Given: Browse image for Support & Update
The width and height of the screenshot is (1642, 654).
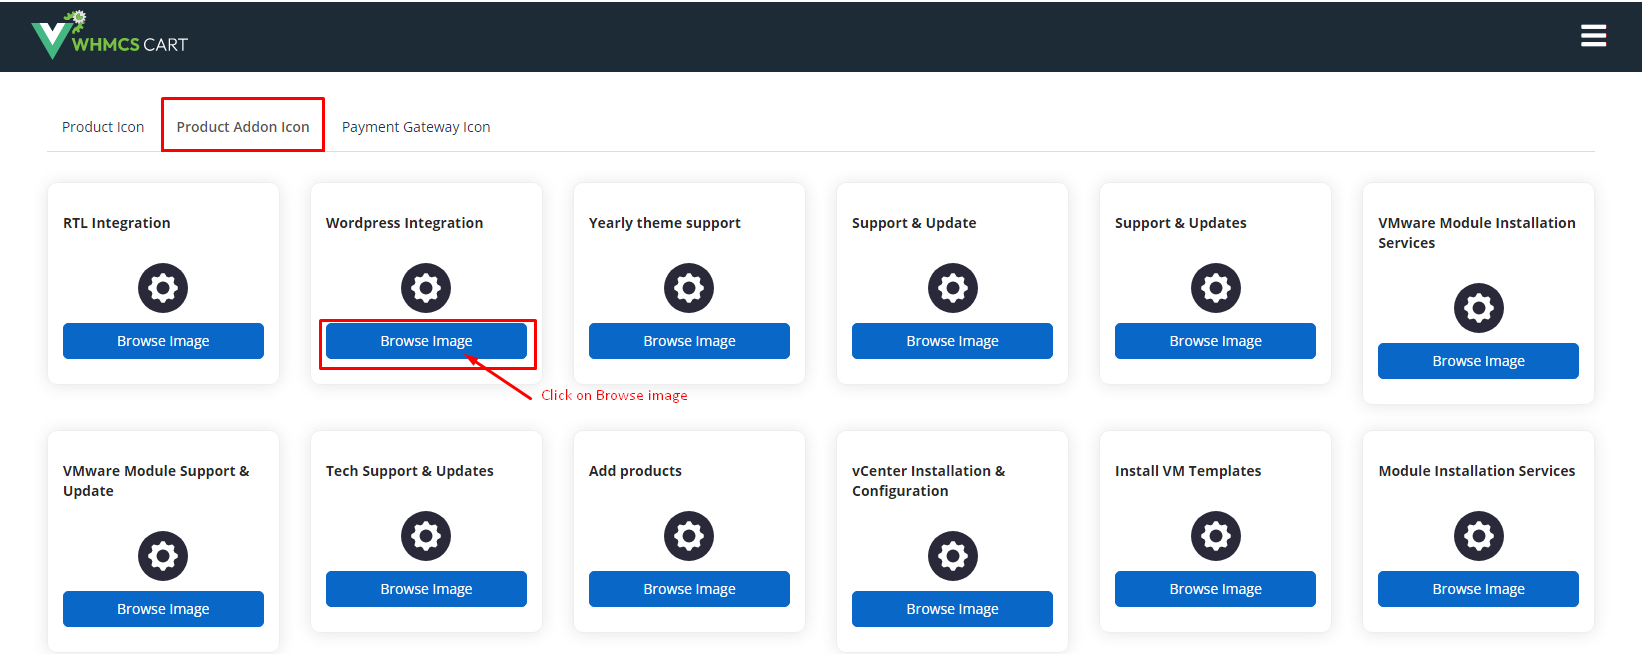Looking at the screenshot, I should point(952,341).
